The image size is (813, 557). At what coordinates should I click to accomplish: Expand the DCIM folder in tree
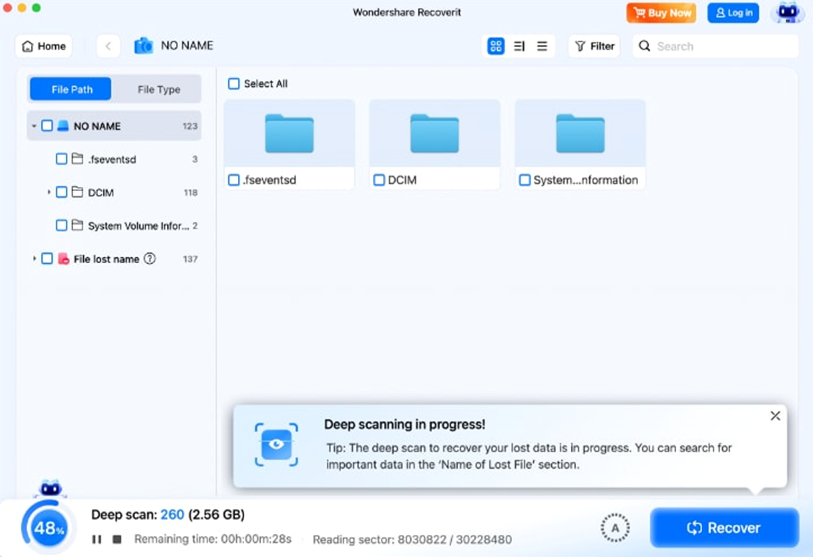(49, 192)
